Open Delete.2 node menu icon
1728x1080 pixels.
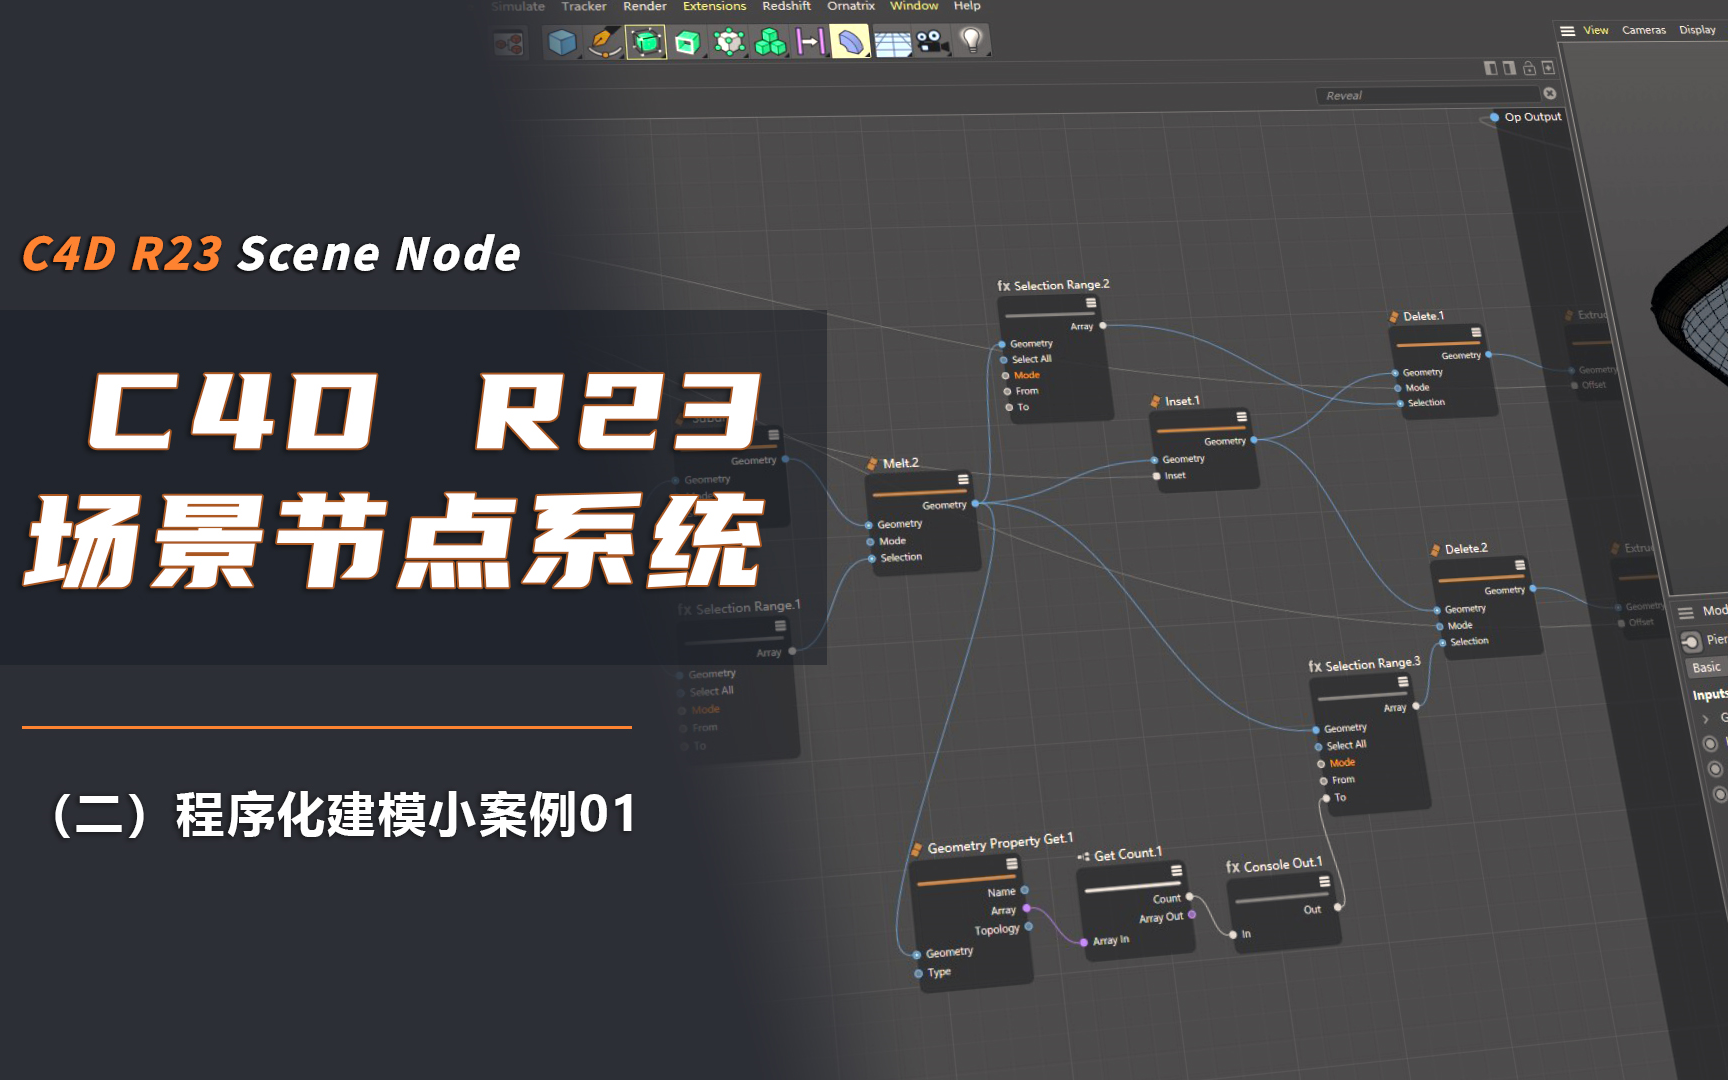pos(1520,565)
